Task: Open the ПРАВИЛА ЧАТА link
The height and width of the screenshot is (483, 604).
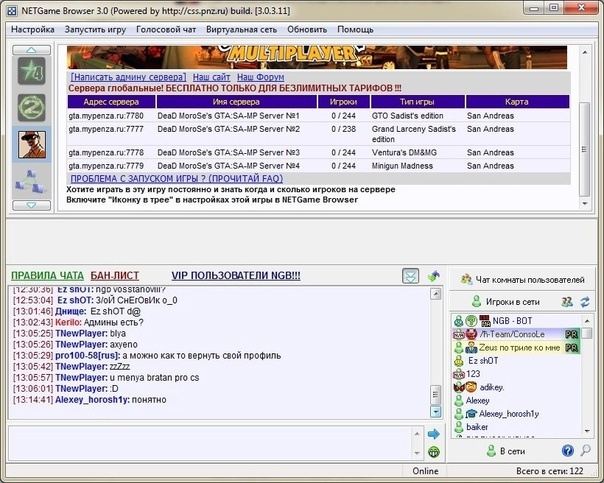Action: (47, 276)
